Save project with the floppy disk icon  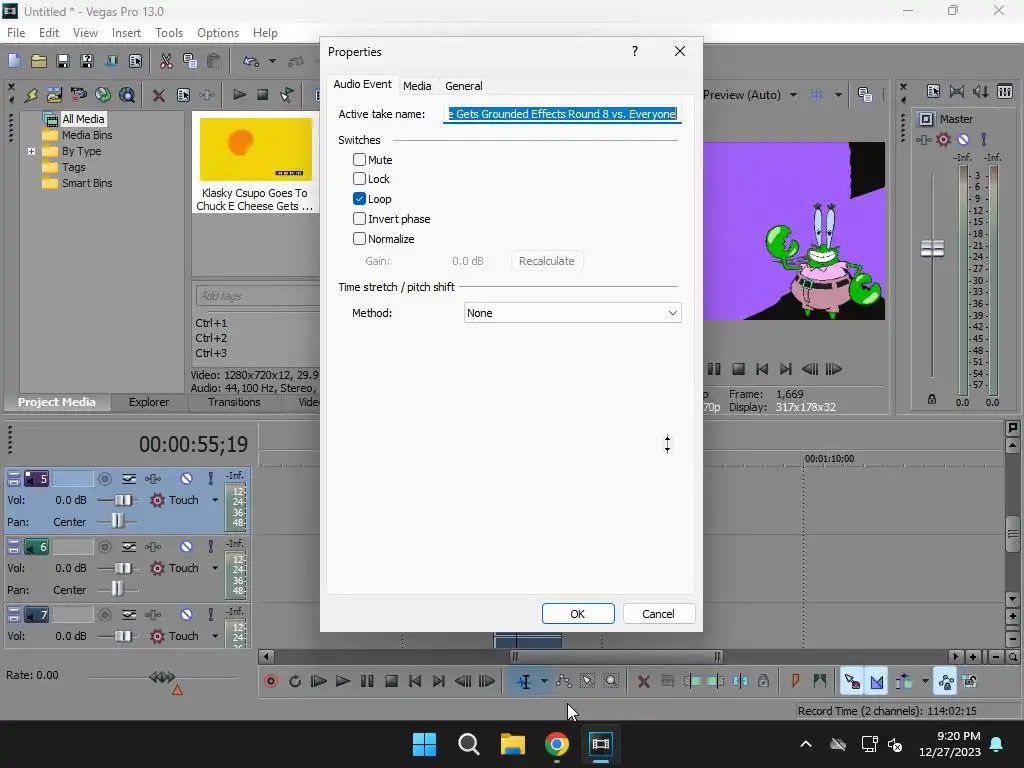coord(63,61)
